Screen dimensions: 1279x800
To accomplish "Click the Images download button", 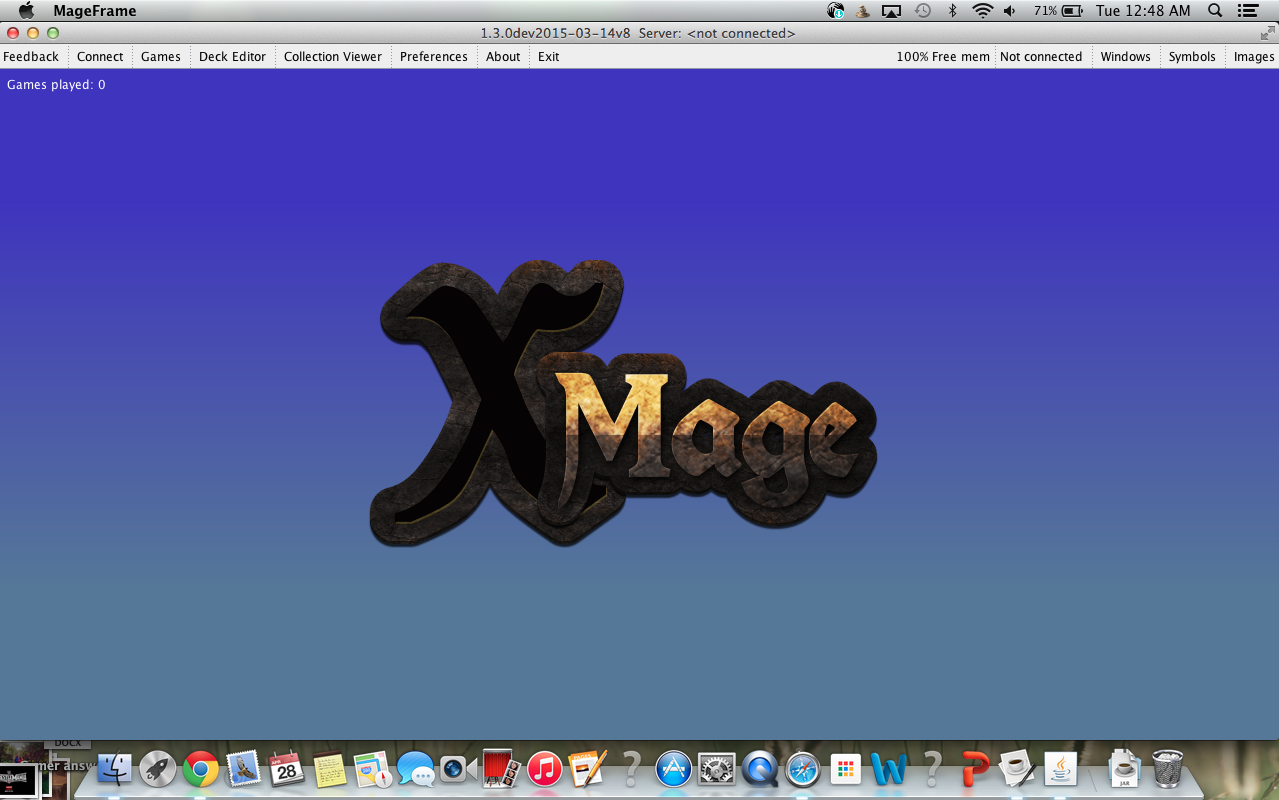I will (x=1254, y=57).
